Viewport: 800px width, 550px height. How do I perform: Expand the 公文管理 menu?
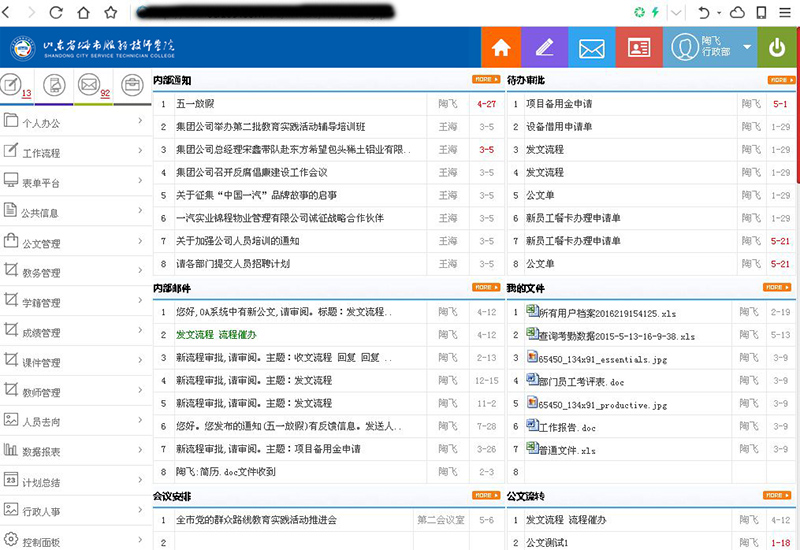[x=76, y=242]
